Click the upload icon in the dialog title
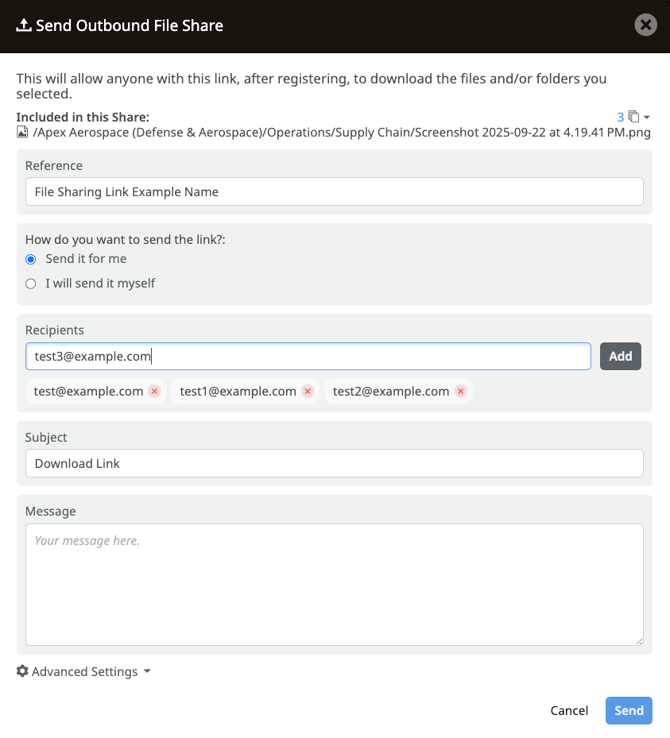The image size is (670, 738). [x=24, y=25]
